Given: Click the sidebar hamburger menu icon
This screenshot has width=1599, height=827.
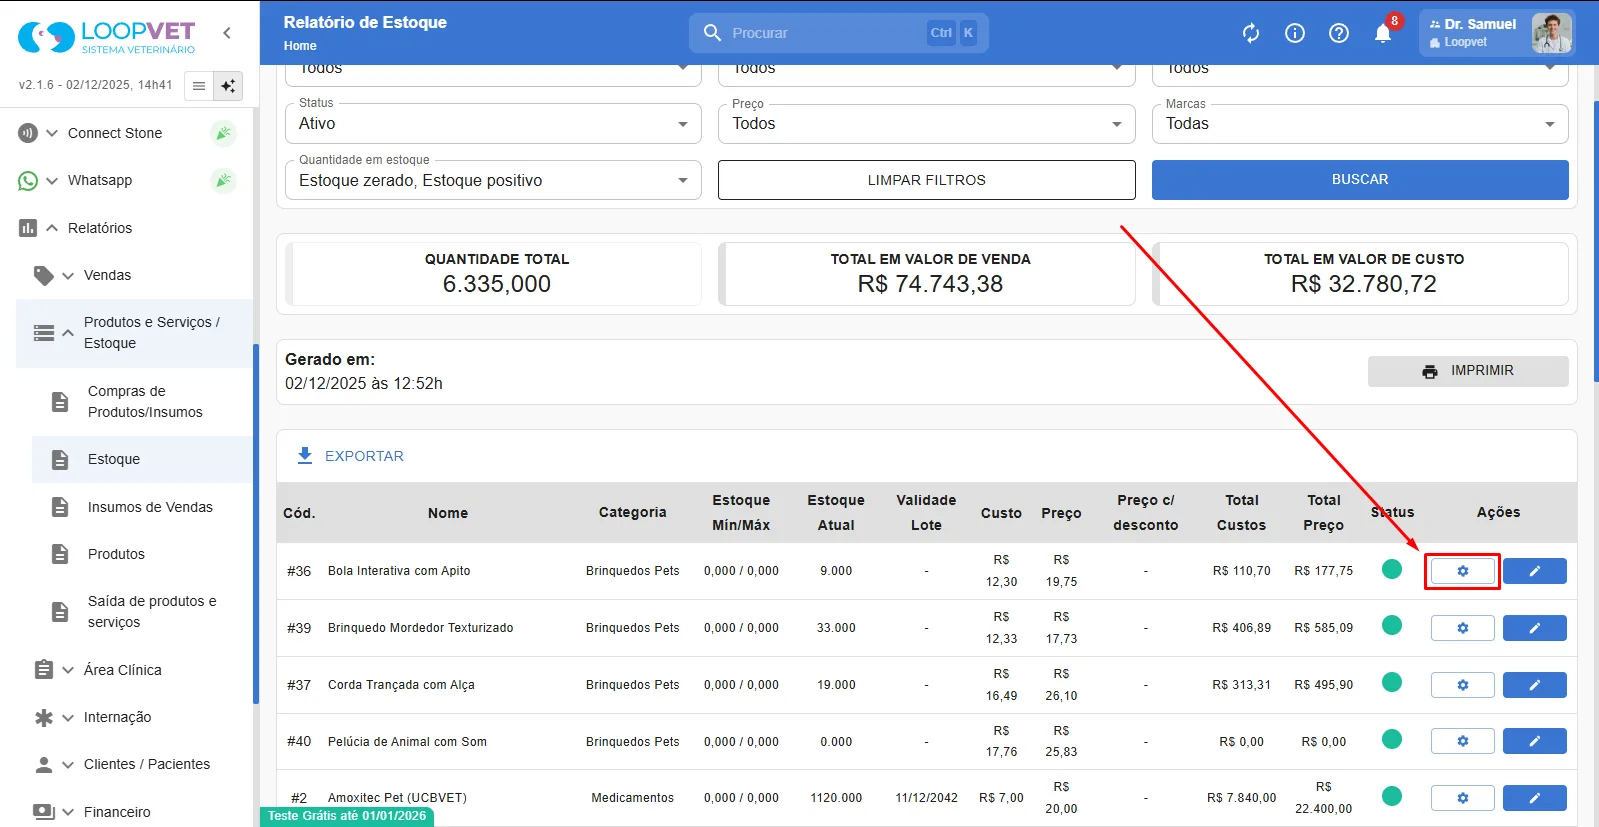Looking at the screenshot, I should coord(199,86).
